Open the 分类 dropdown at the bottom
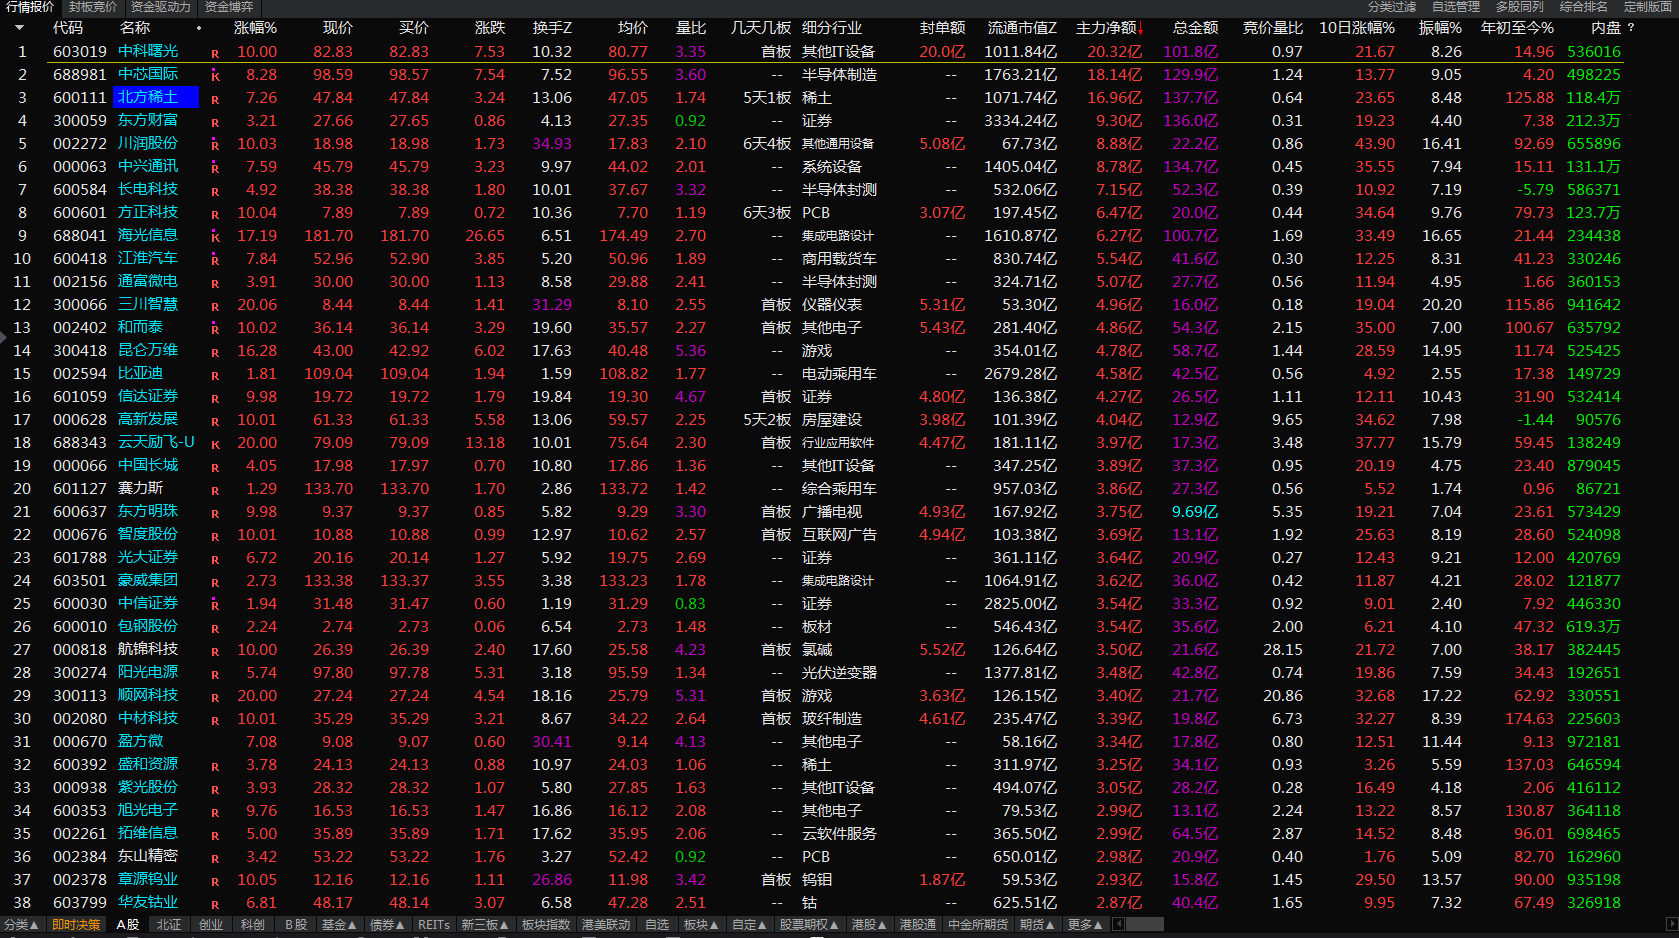Image resolution: width=1679 pixels, height=938 pixels. click(x=22, y=925)
